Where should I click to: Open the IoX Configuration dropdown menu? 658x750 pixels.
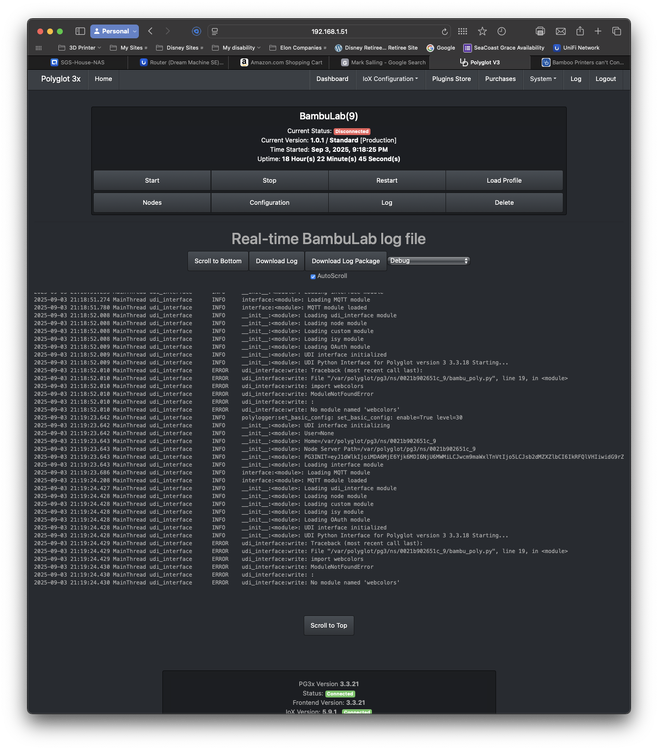pos(390,79)
